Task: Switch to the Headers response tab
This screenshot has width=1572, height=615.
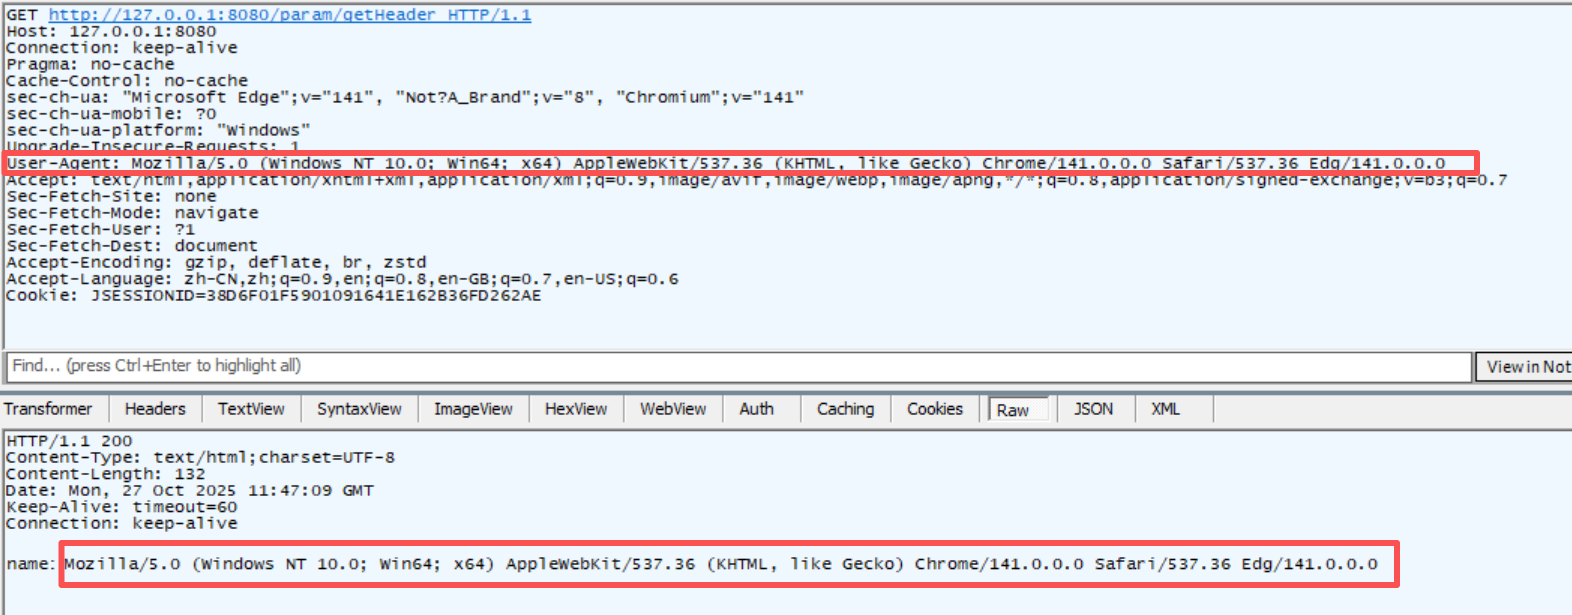Action: tap(155, 409)
